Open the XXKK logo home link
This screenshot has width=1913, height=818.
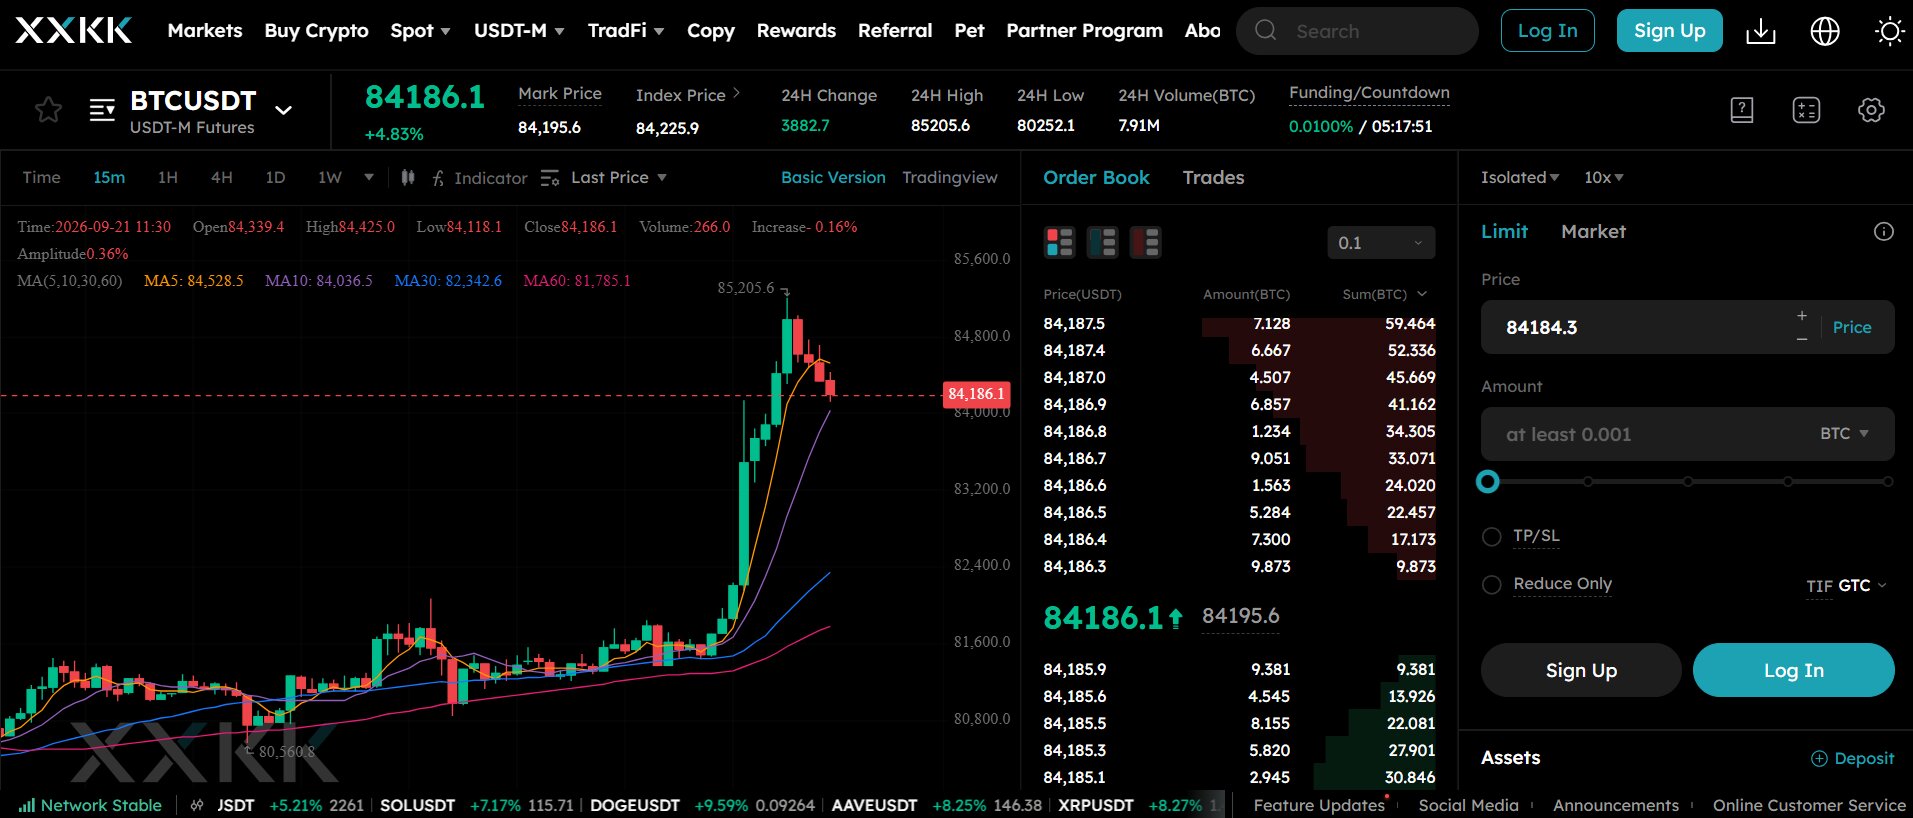coord(74,30)
